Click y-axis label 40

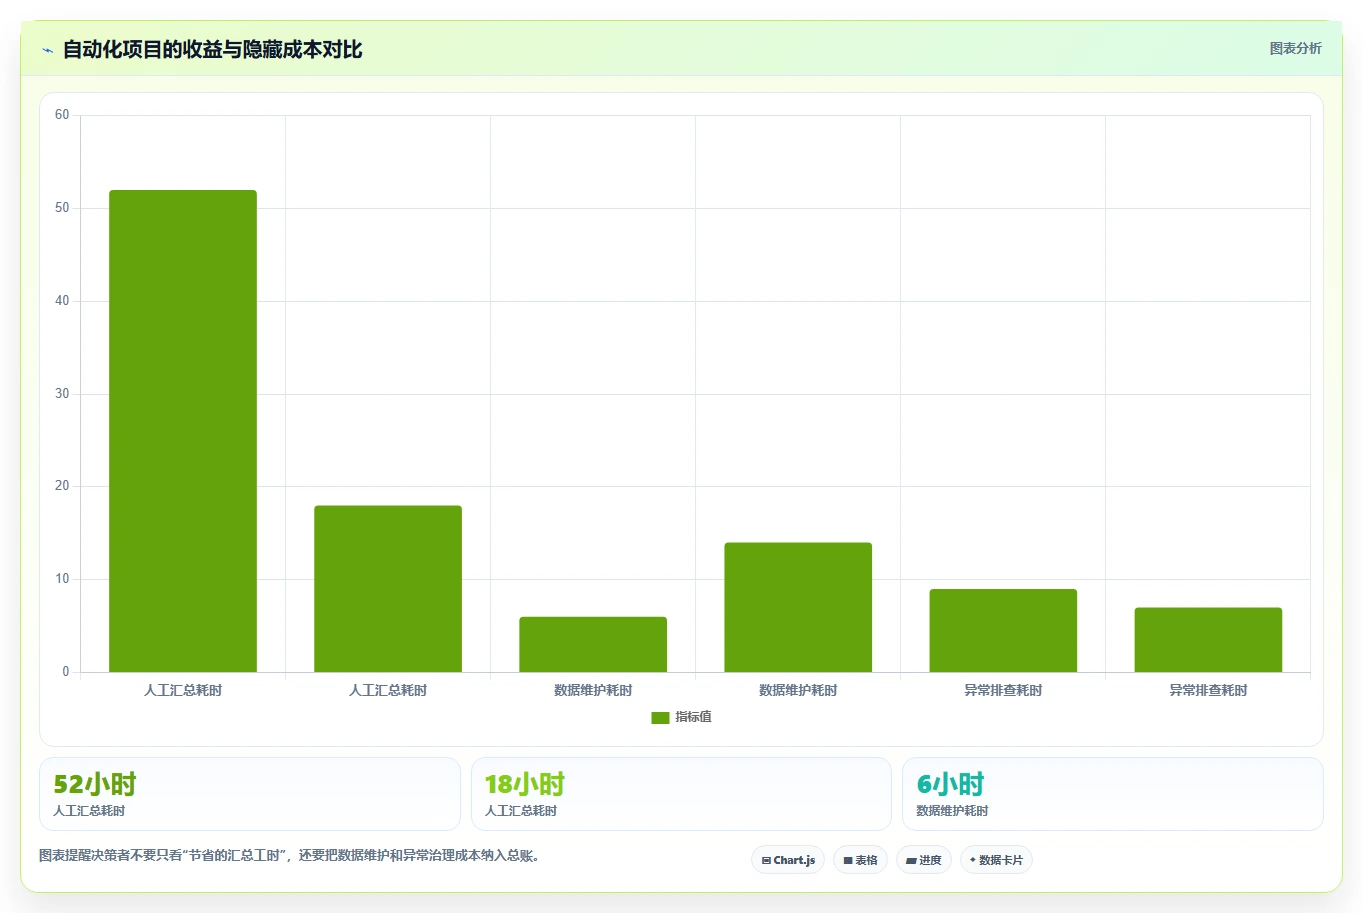click(62, 301)
